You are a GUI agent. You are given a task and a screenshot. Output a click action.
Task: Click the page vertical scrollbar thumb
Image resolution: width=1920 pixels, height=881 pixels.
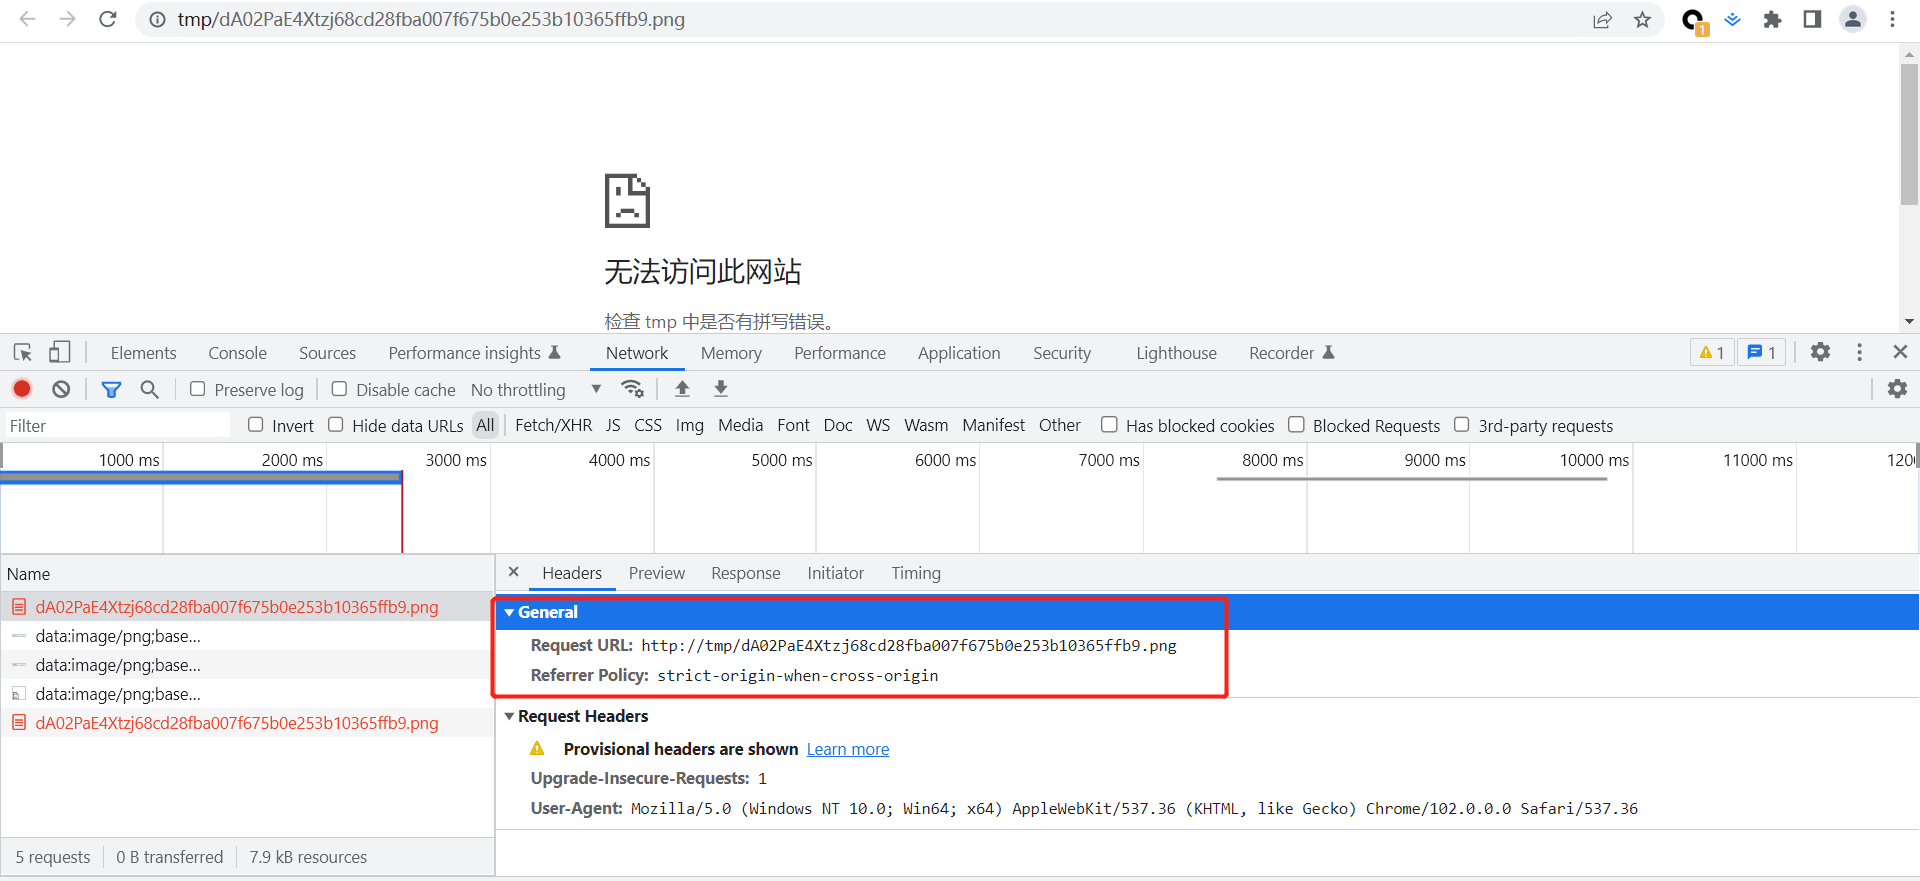pyautogui.click(x=1909, y=135)
